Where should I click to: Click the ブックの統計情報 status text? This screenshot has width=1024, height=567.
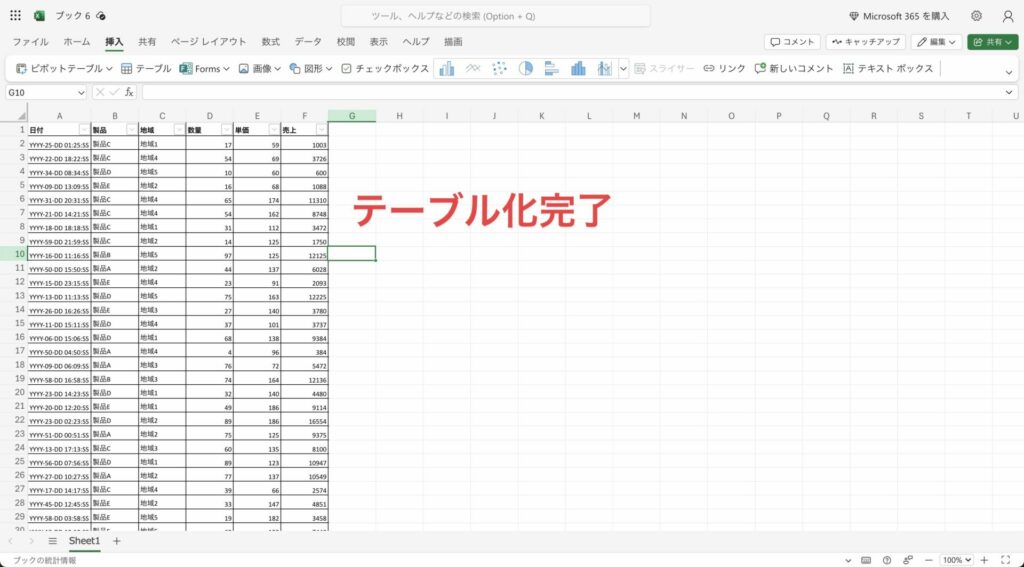tap(44, 560)
